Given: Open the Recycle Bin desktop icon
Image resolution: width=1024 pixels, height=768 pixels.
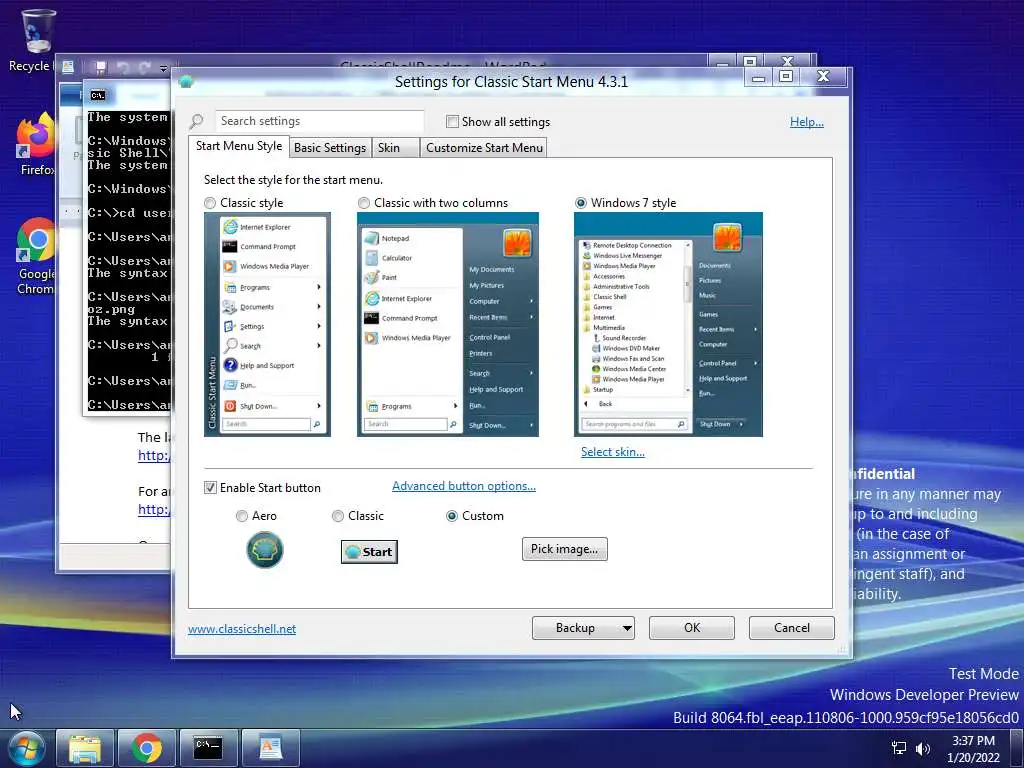Looking at the screenshot, I should pos(36,39).
